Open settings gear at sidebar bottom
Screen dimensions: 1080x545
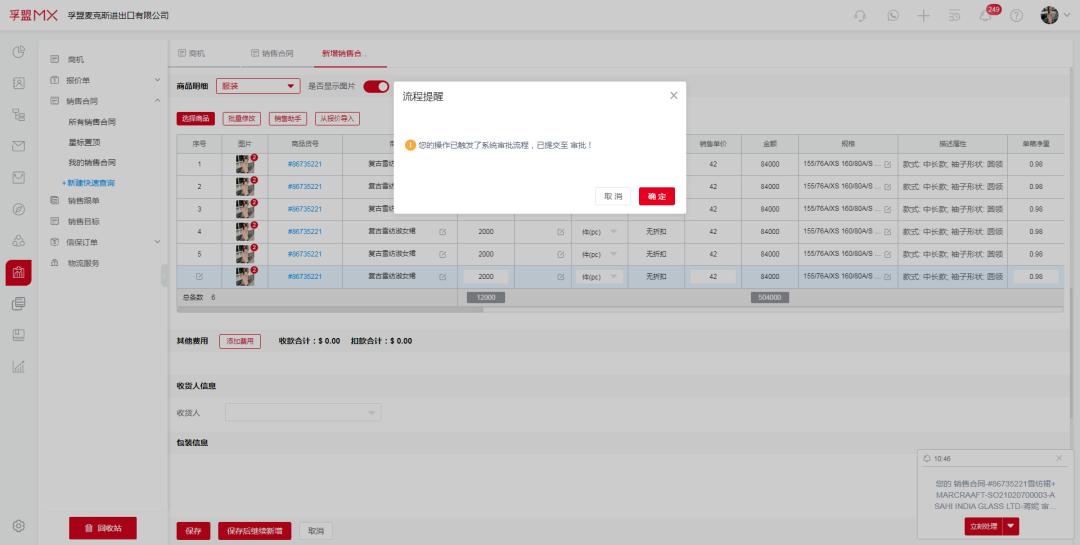(x=18, y=526)
